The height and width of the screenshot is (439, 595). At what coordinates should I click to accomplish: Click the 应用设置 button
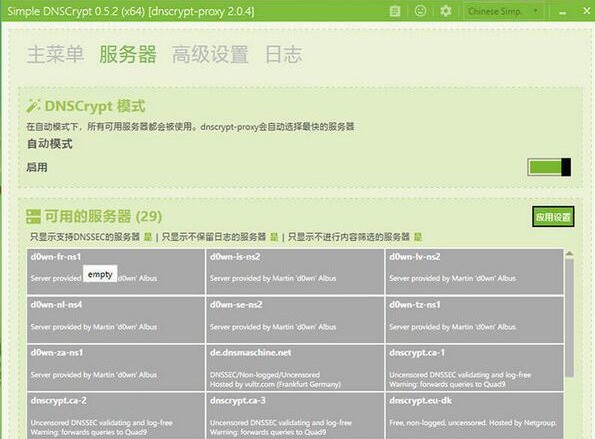(553, 217)
